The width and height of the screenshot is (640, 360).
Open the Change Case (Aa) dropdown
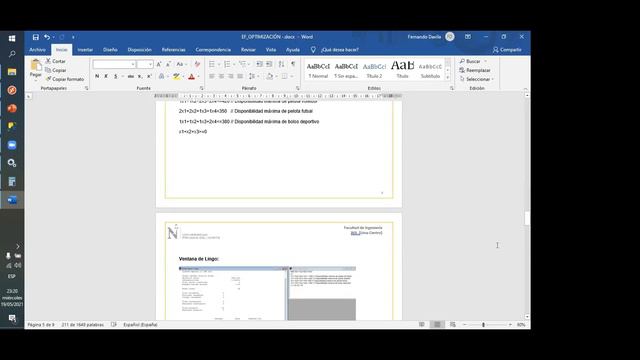pos(182,64)
